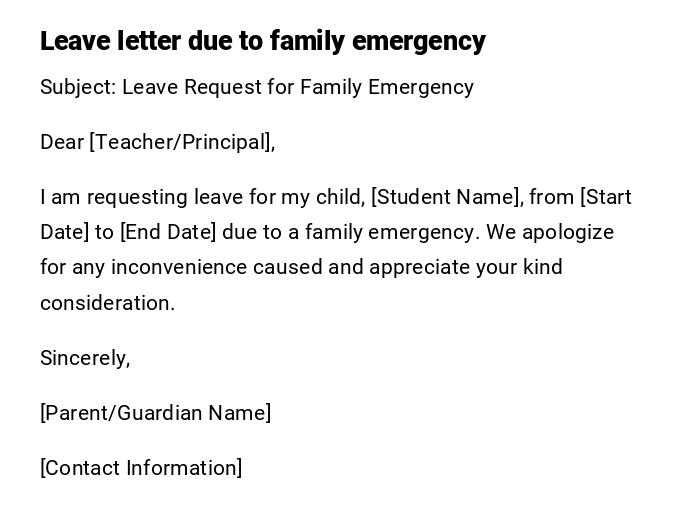
Task: Click the [End Date] placeholder
Action: 168,232
